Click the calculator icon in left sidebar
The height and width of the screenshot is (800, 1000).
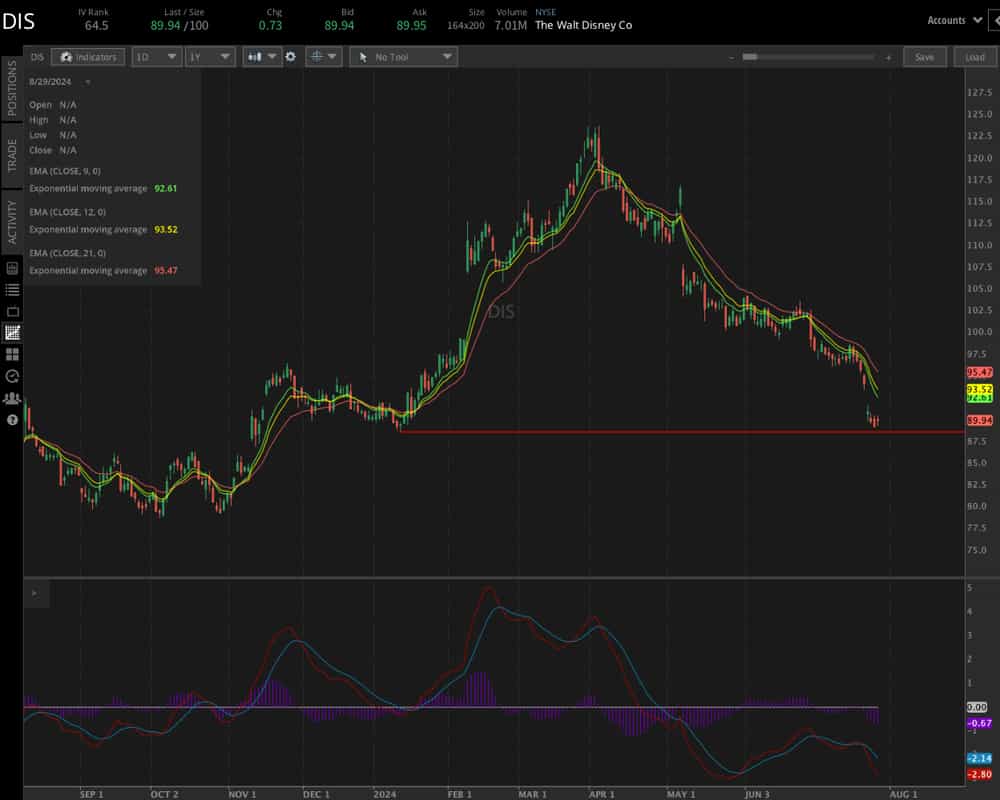coord(12,268)
